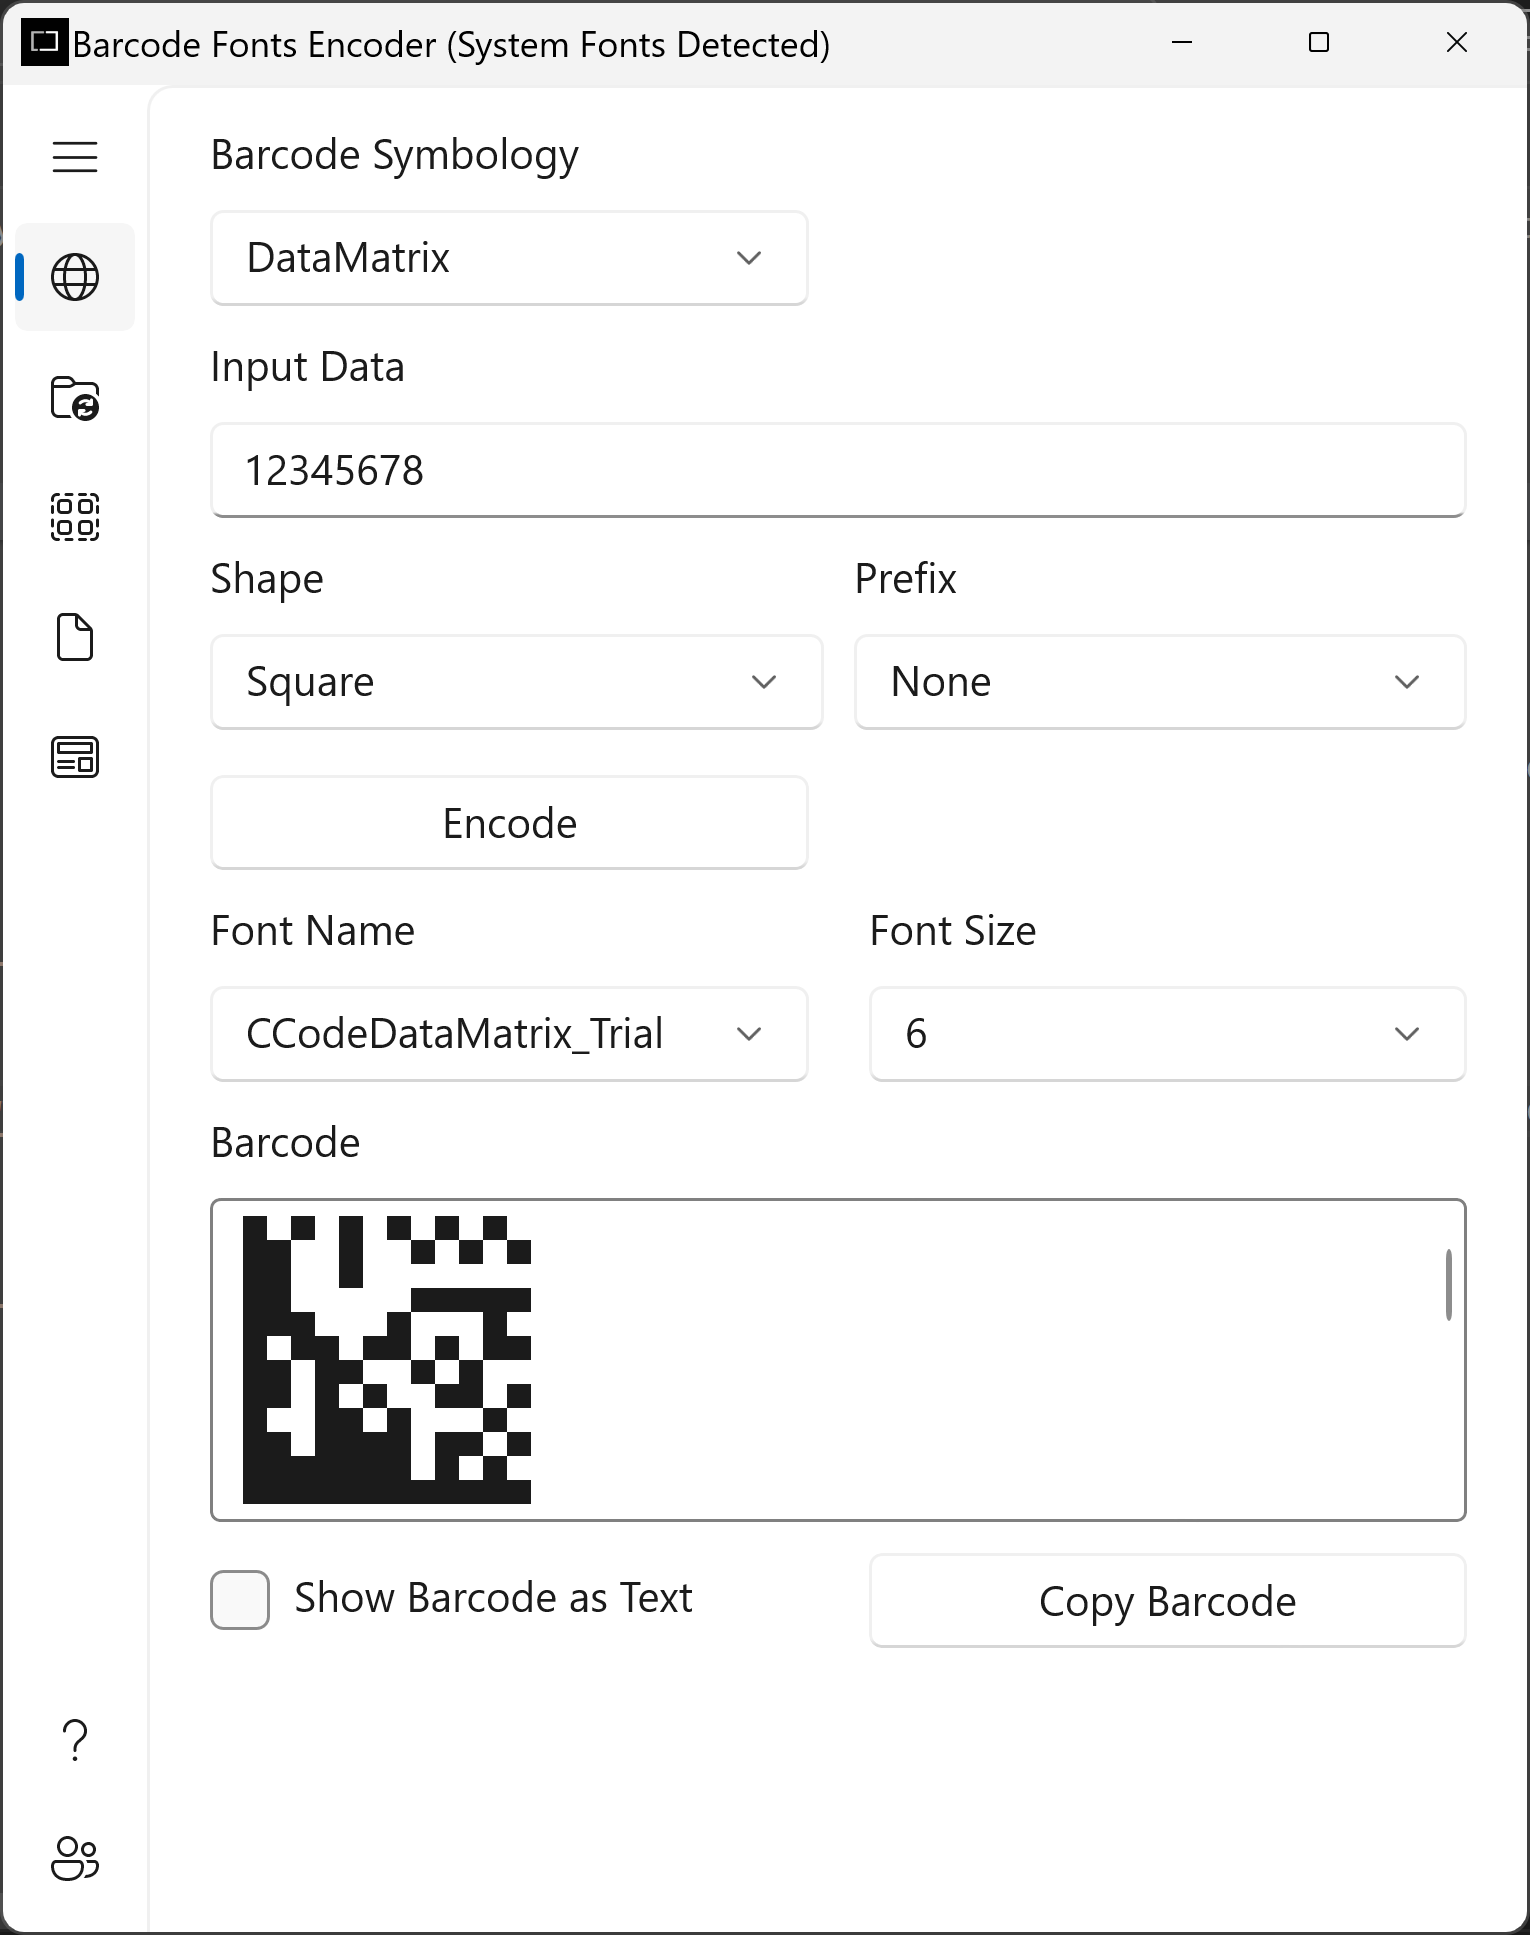The height and width of the screenshot is (1935, 1530).
Task: Expand the Font Size 6 dropdown
Action: click(1168, 1034)
